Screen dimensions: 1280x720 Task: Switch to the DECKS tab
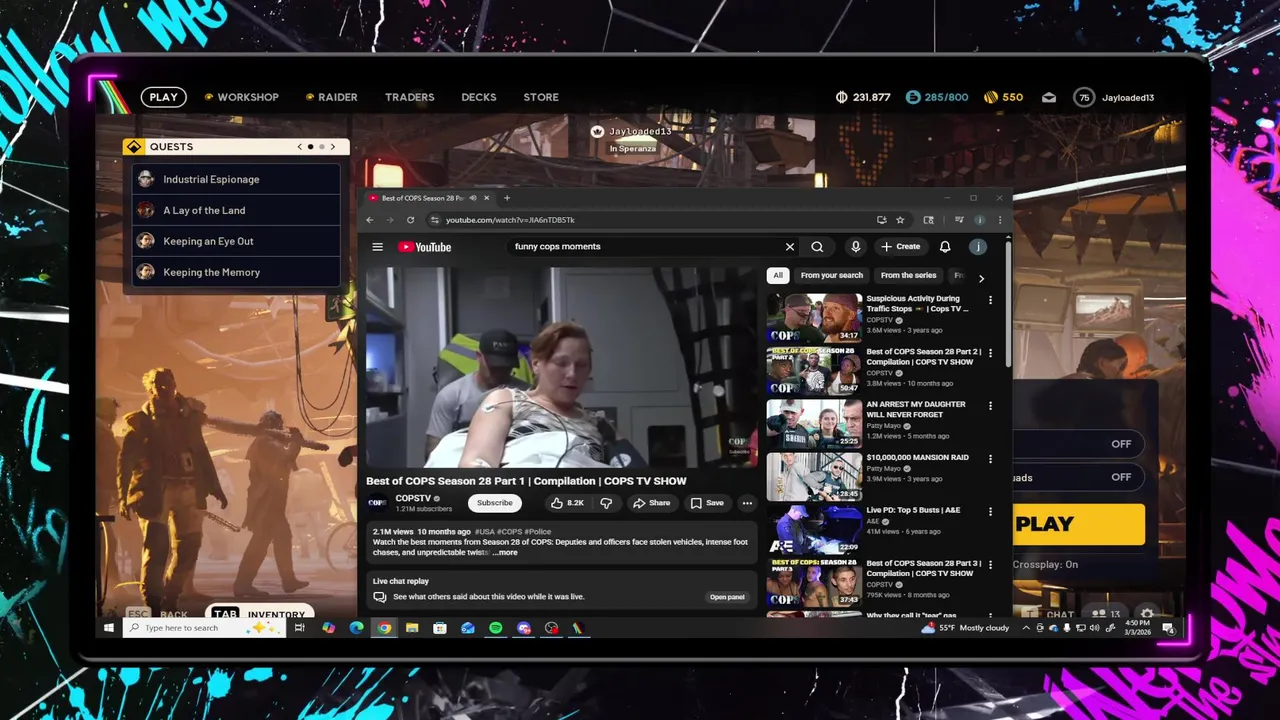click(x=479, y=97)
